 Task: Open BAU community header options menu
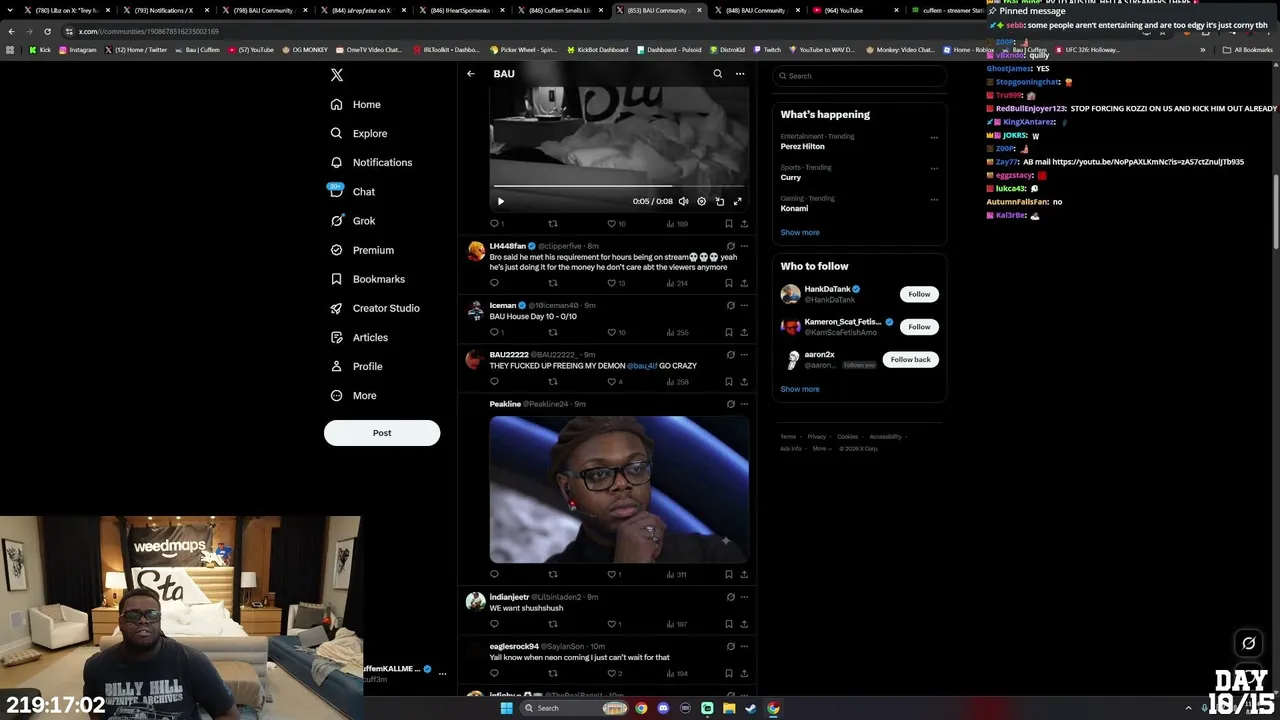[740, 74]
